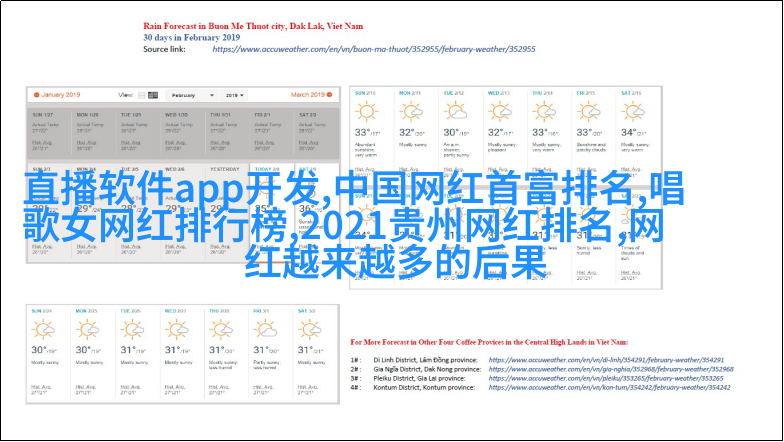The height and width of the screenshot is (442, 784).
Task: Click the partly sunny icon for FRI 3/1
Action: click(x=266, y=330)
